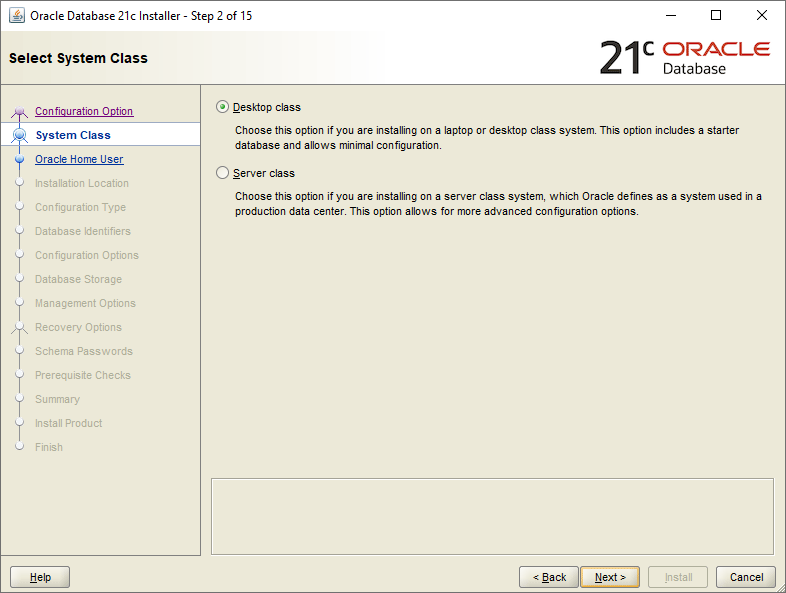Go to the Oracle Home User step link
786x593 pixels.
(79, 159)
